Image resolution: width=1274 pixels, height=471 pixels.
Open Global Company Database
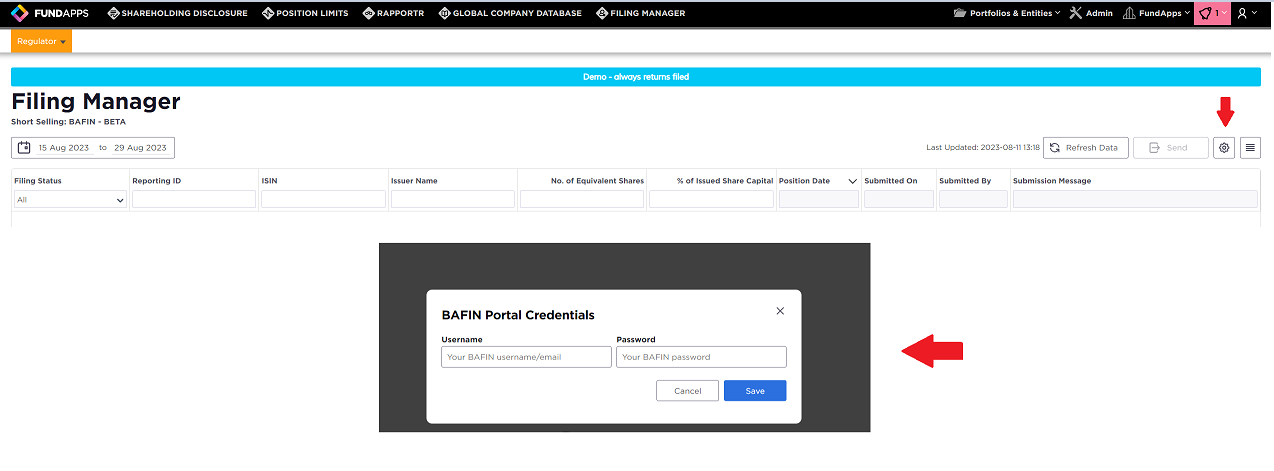coord(510,13)
